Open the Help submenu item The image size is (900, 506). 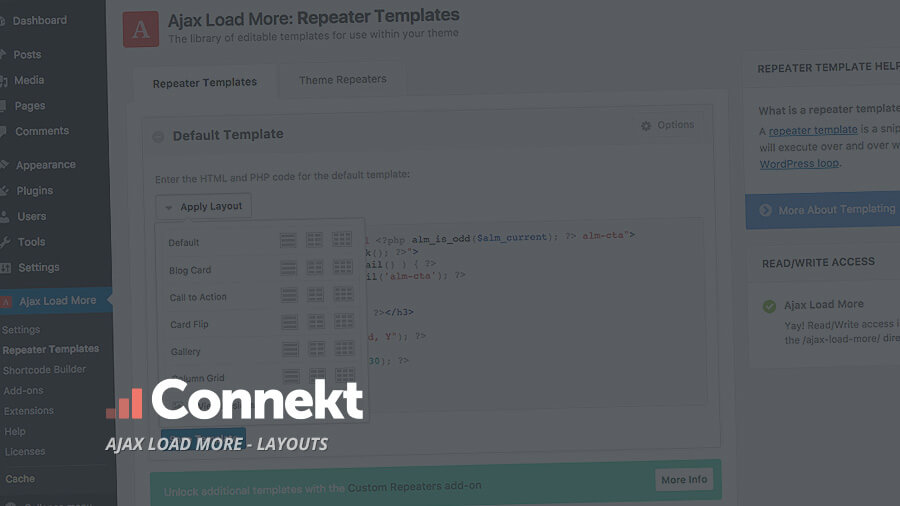pos(15,431)
